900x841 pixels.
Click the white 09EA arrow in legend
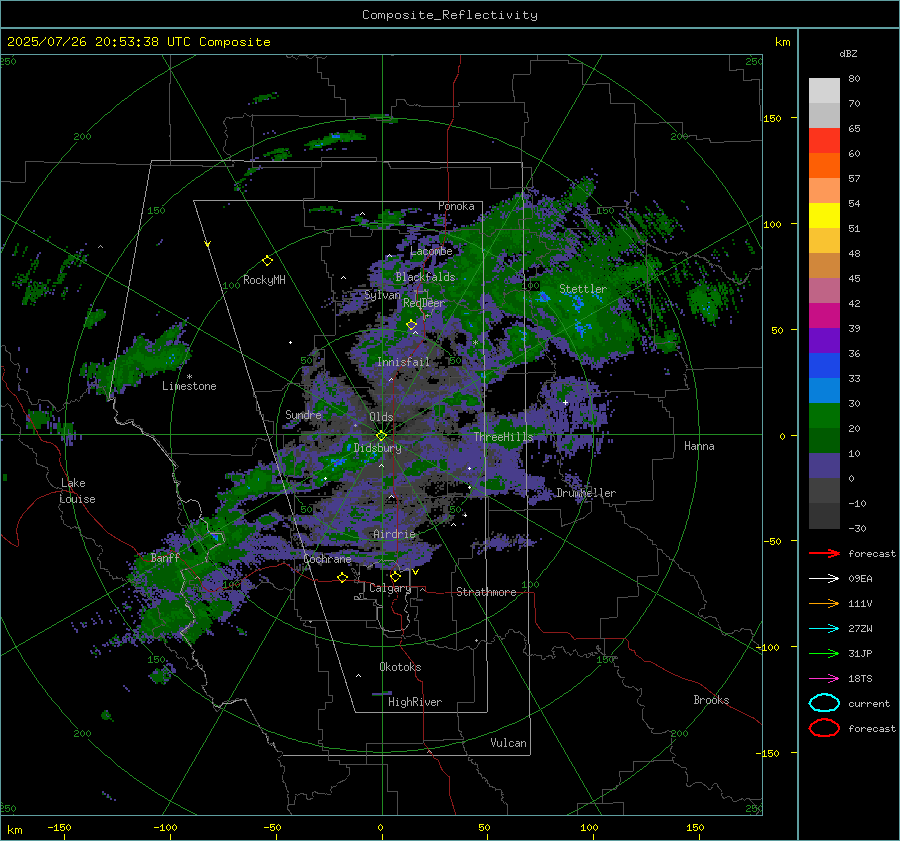click(x=824, y=578)
